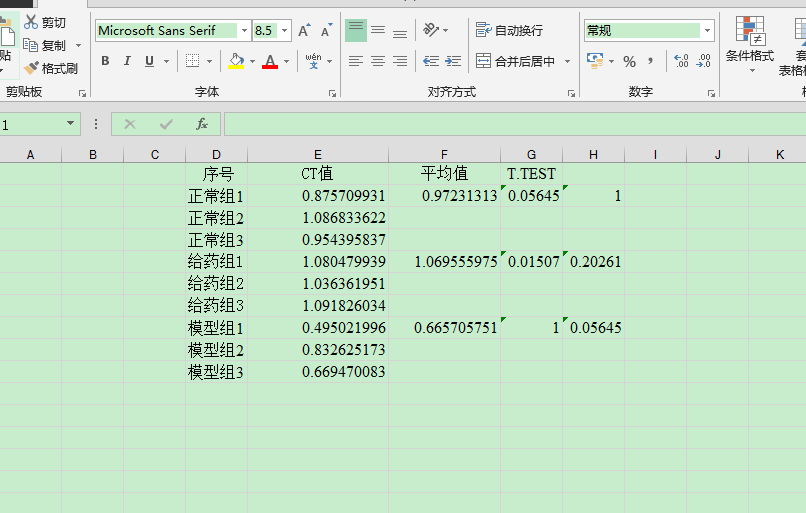Open clipboard group dialog launcher
Viewport: 806px width, 513px height.
point(82,94)
